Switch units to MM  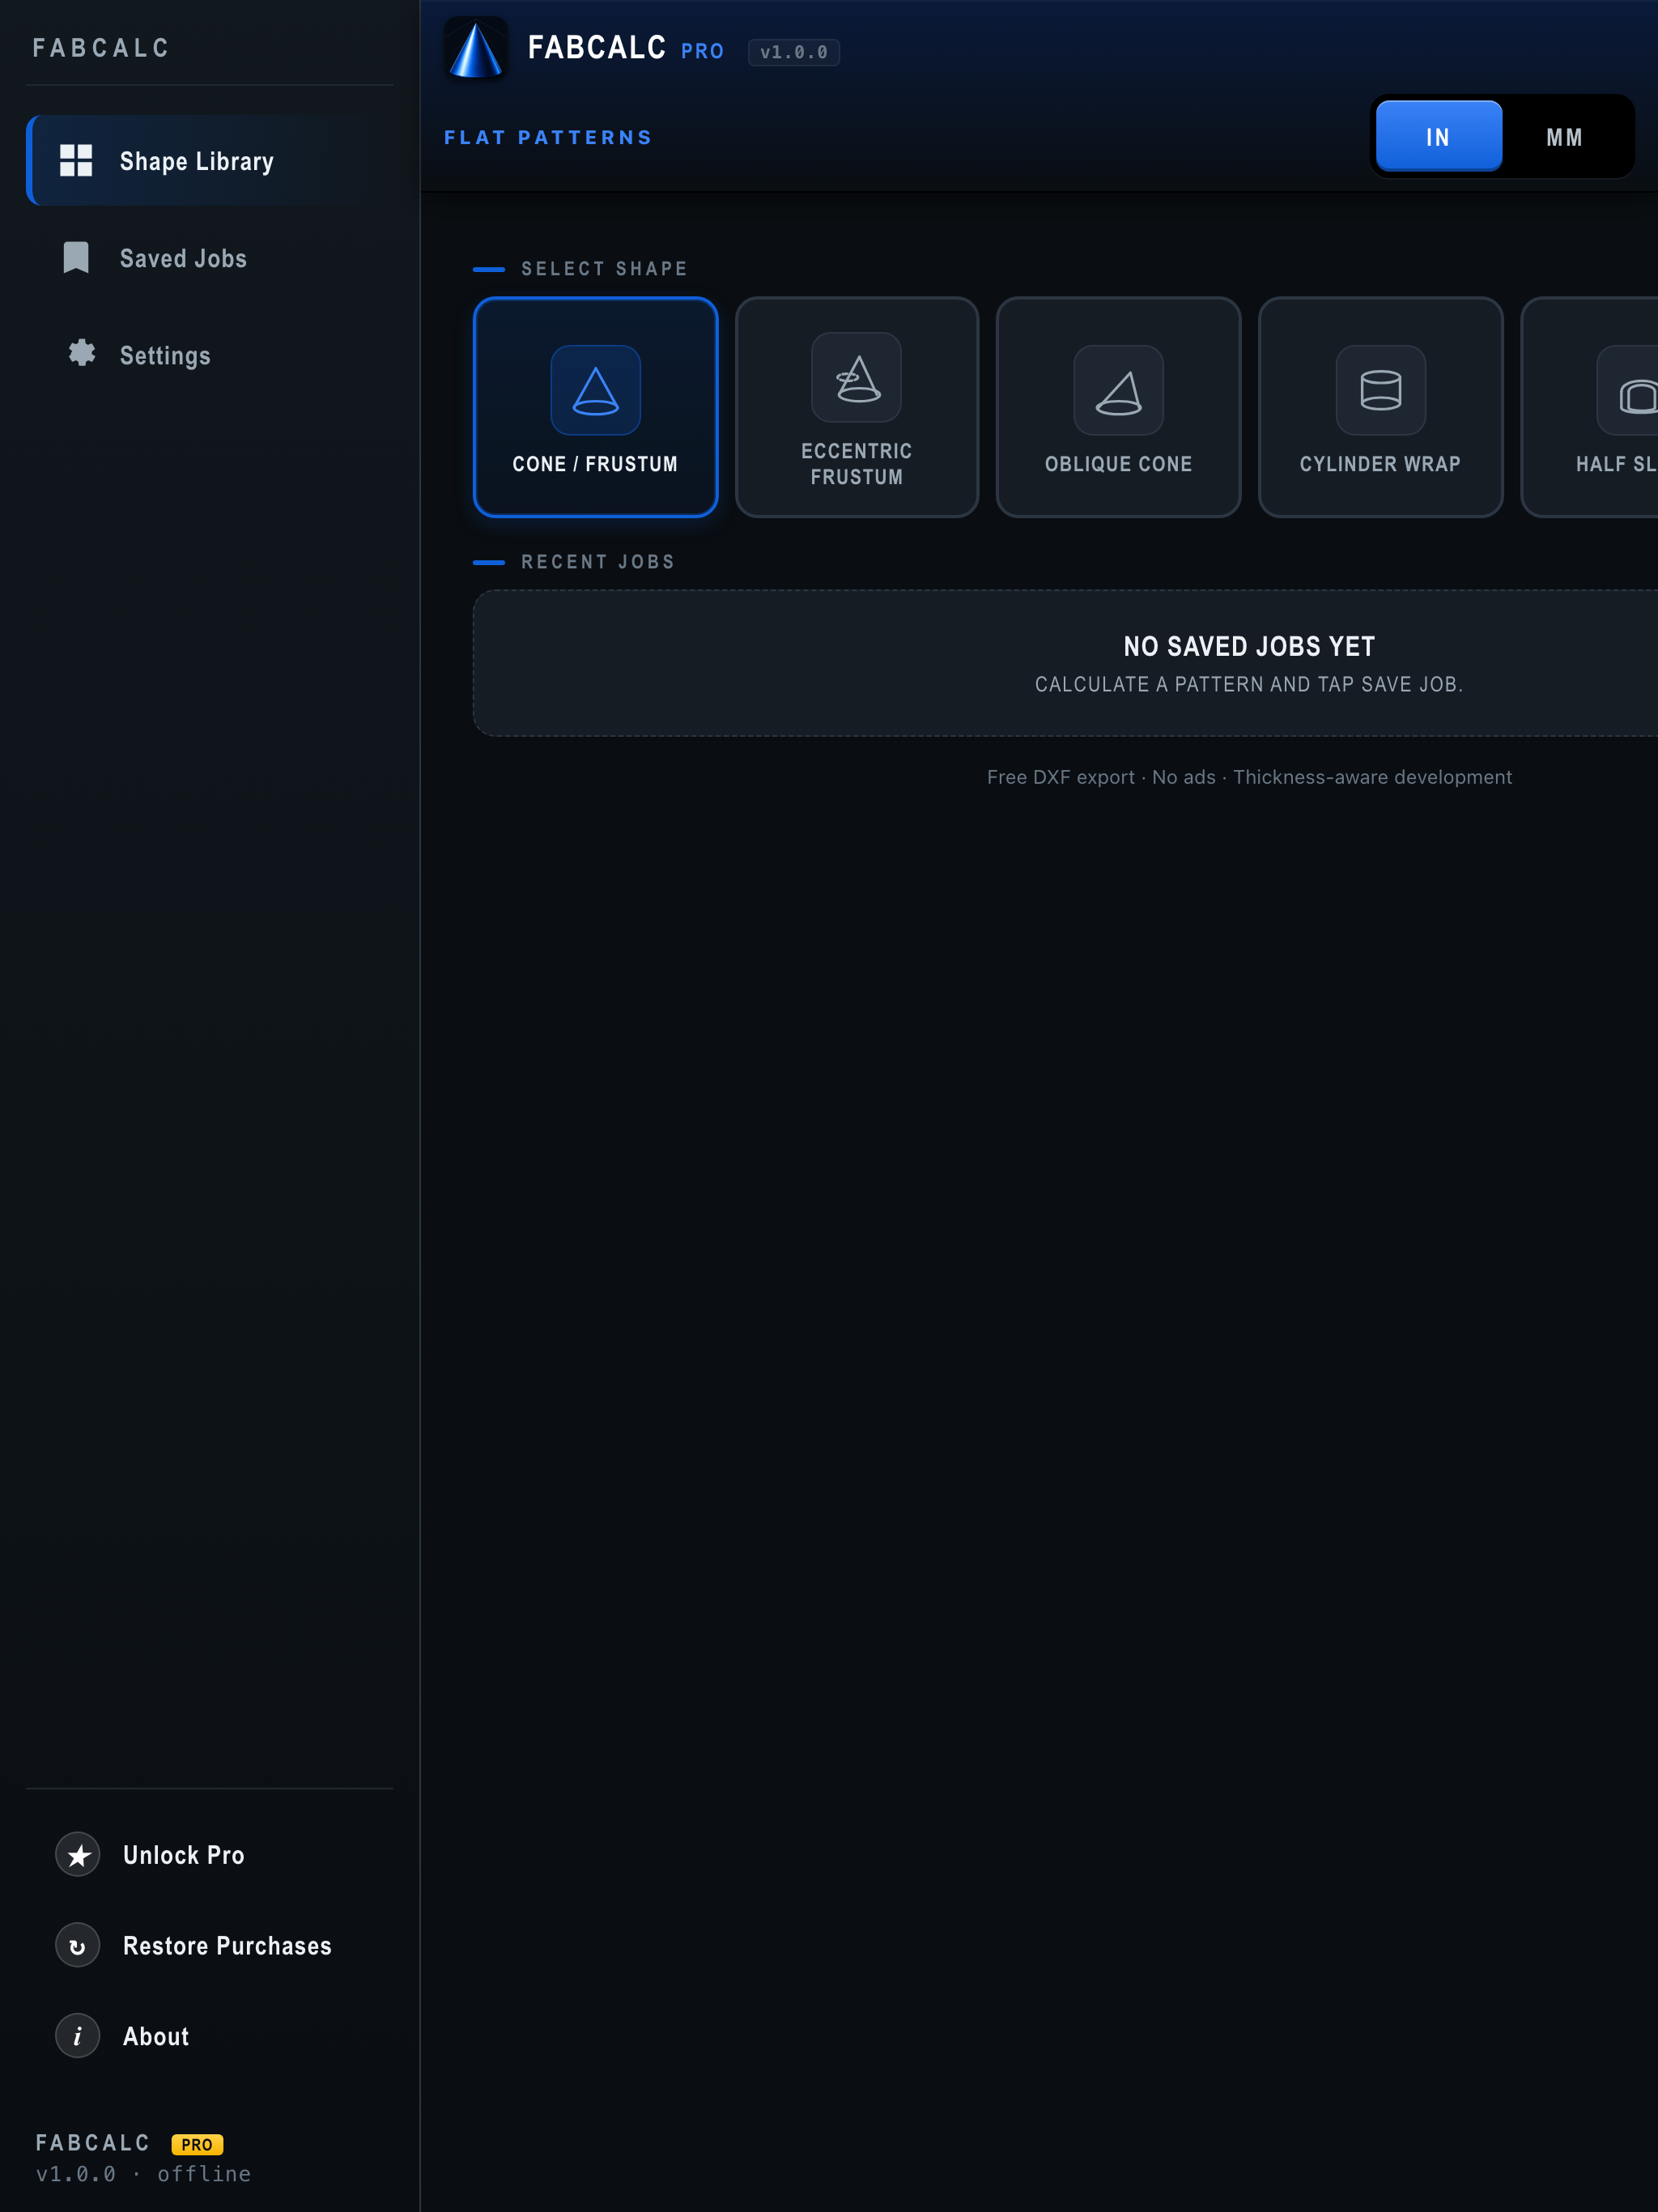[1565, 137]
